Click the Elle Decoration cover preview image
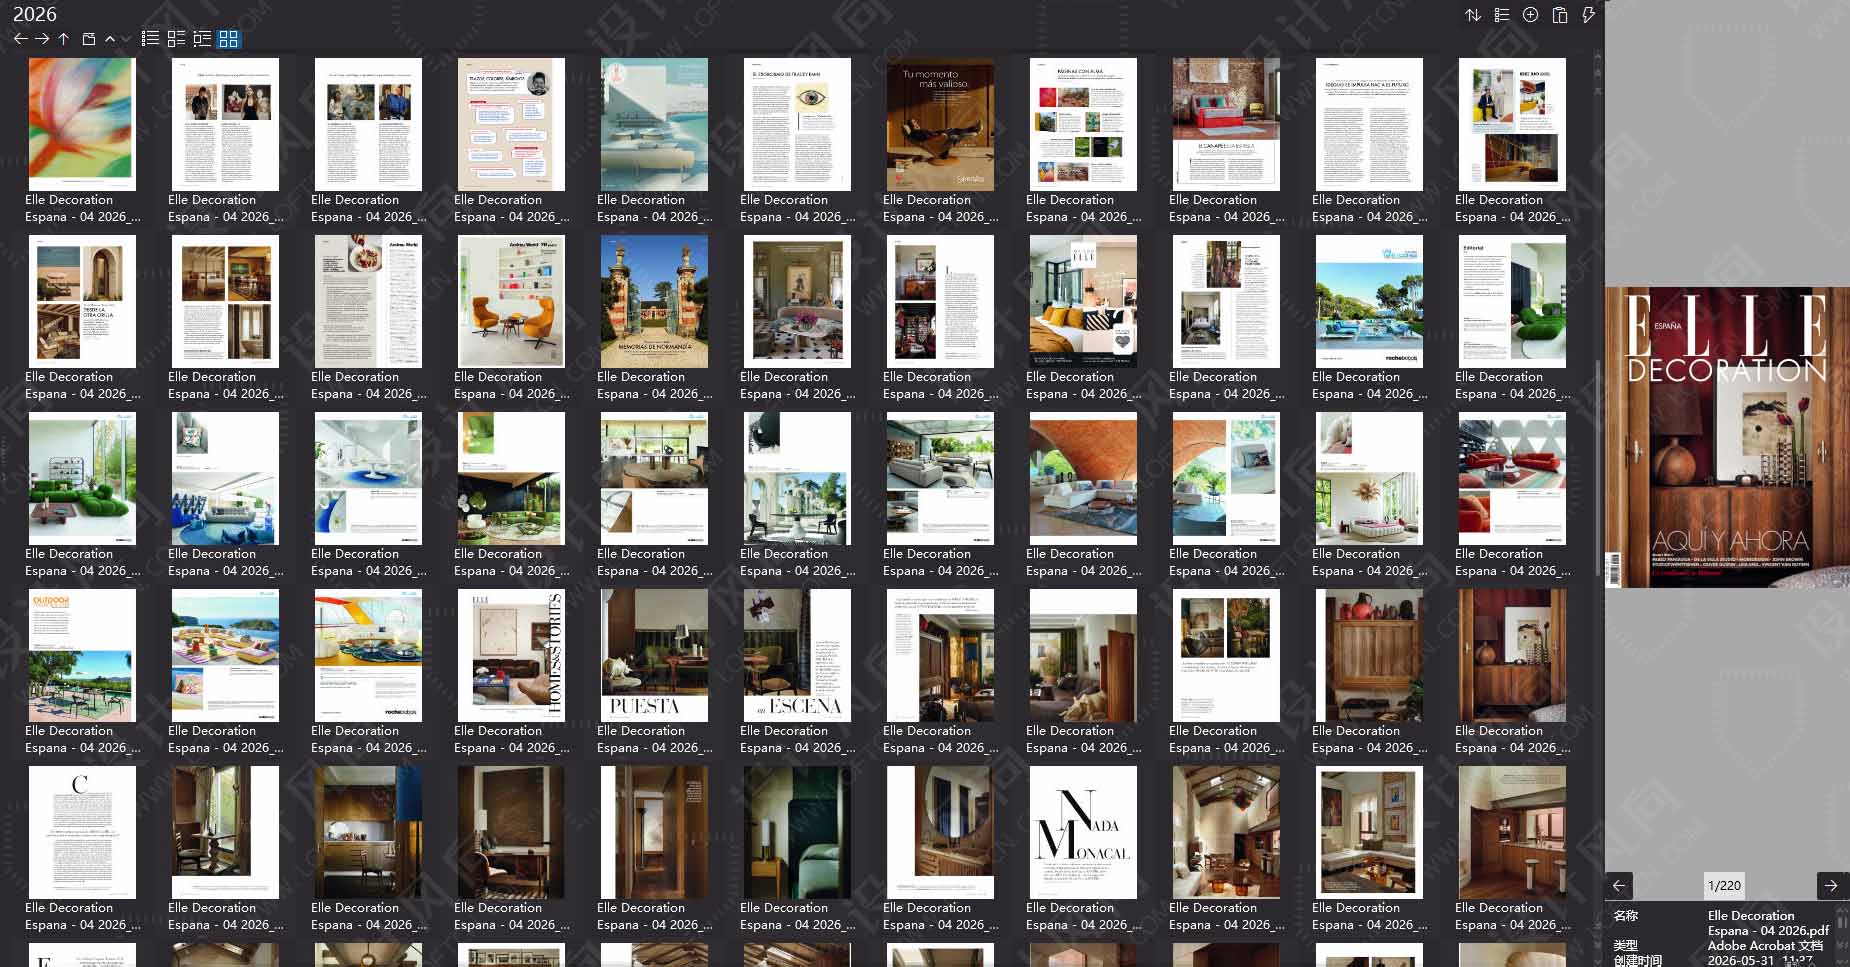The width and height of the screenshot is (1850, 967). pyautogui.click(x=1728, y=438)
